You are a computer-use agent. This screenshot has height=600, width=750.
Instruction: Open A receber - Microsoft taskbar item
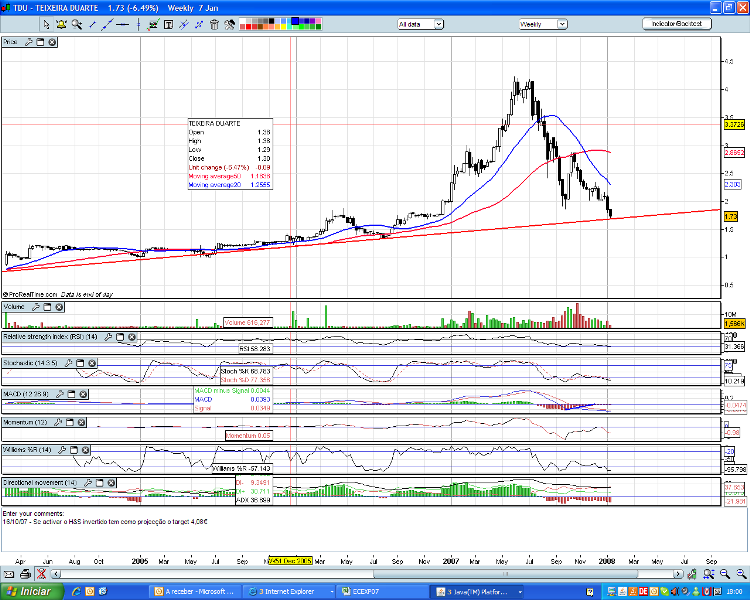tap(195, 592)
